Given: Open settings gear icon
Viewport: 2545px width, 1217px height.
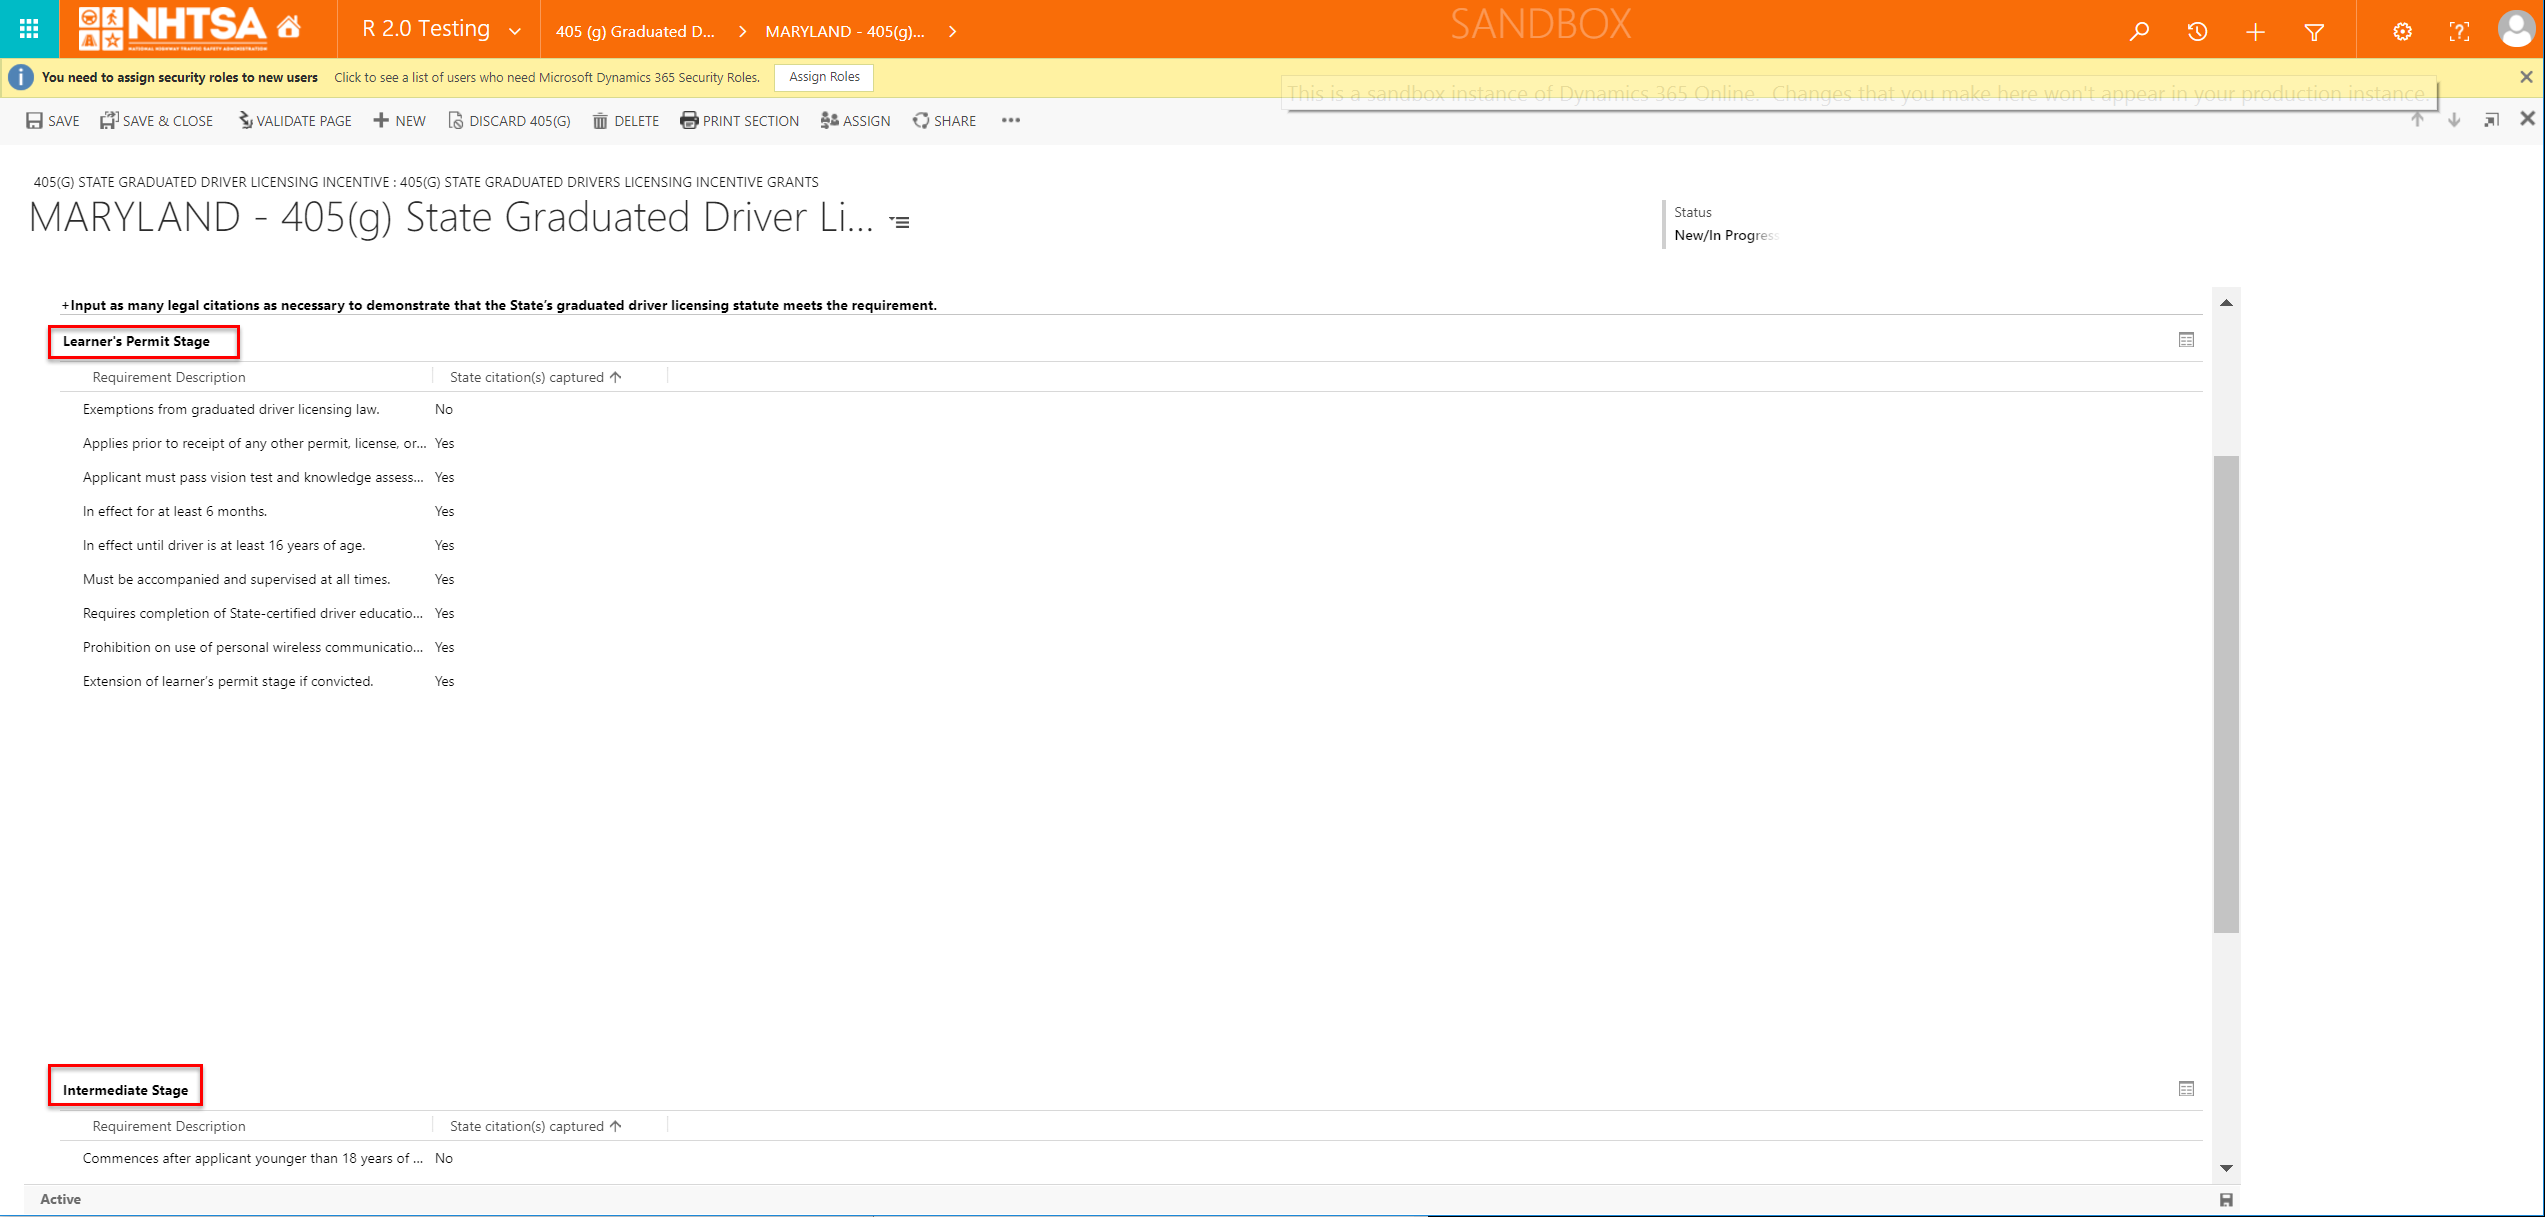Looking at the screenshot, I should point(2402,31).
